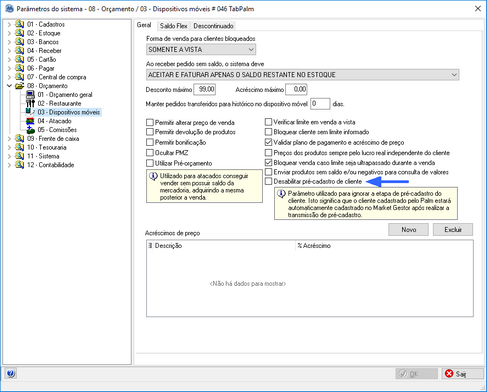Click the 07 - Central de compra folder icon
This screenshot has height=392, width=487.
point(20,77)
